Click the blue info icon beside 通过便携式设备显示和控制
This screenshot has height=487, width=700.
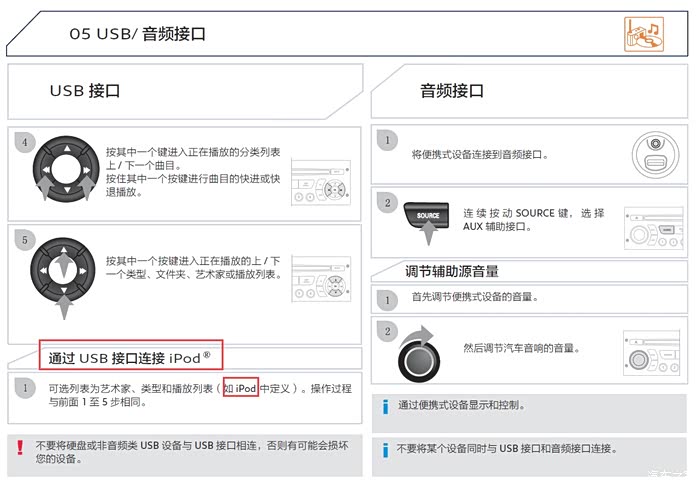pyautogui.click(x=386, y=407)
